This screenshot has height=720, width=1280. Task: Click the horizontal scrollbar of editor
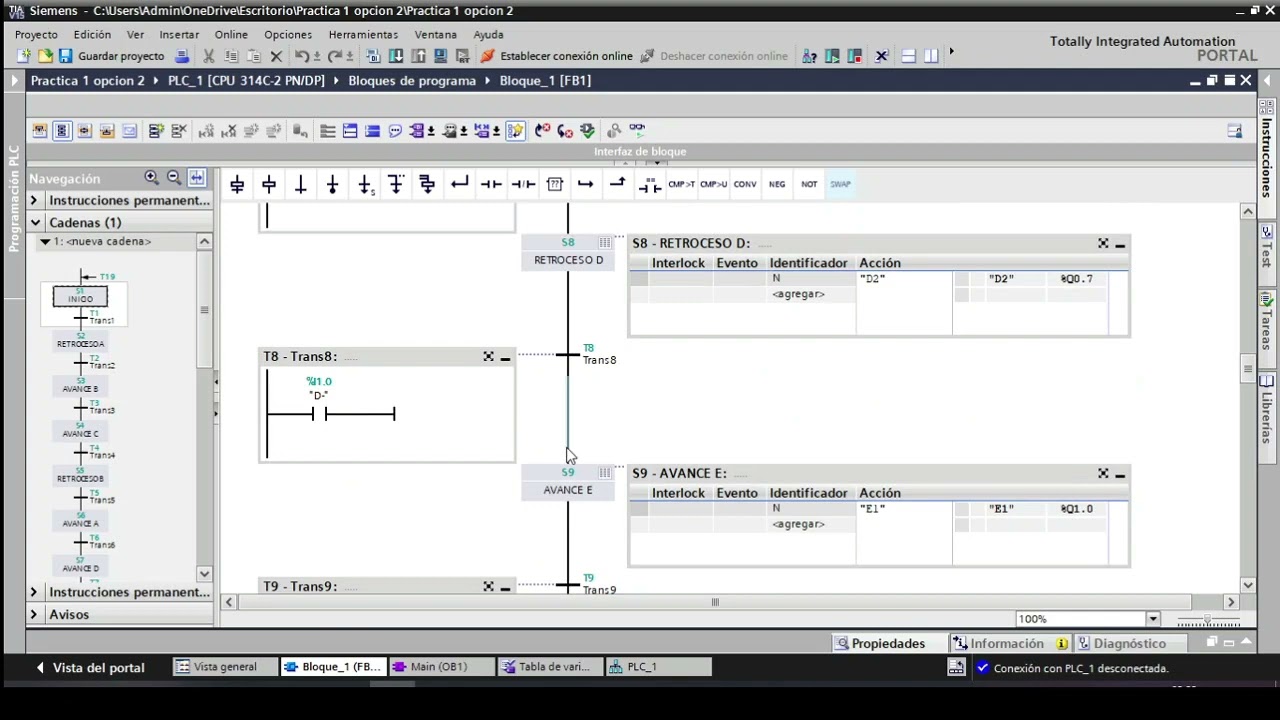pos(715,602)
